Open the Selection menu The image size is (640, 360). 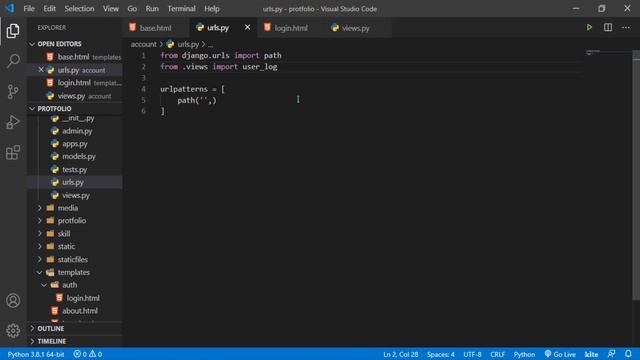(79, 9)
